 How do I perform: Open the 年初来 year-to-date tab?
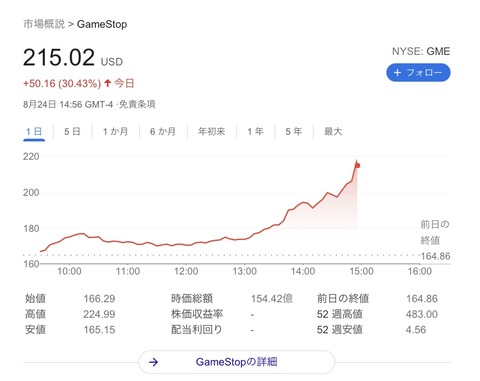[x=212, y=131]
